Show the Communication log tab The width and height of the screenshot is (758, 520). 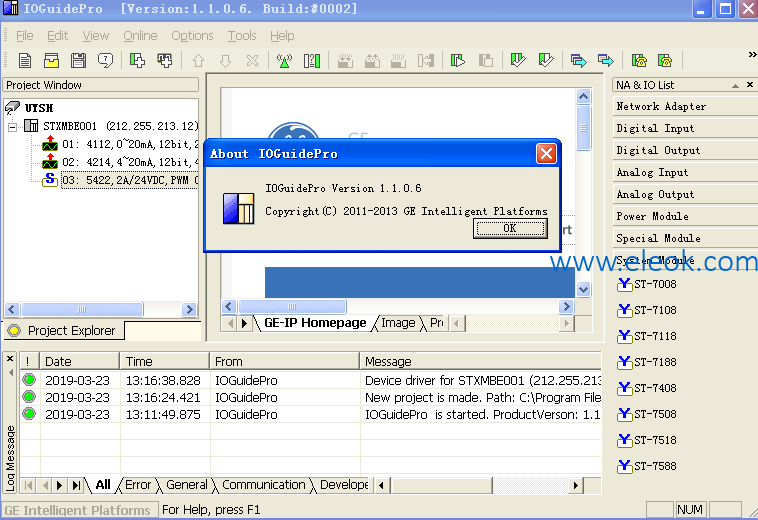(x=263, y=485)
